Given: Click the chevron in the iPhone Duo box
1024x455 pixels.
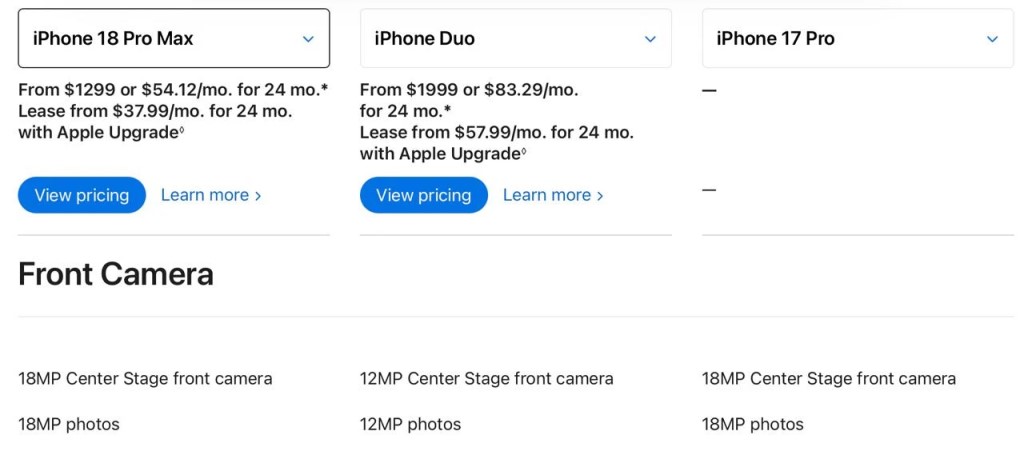Looking at the screenshot, I should tap(650, 39).
